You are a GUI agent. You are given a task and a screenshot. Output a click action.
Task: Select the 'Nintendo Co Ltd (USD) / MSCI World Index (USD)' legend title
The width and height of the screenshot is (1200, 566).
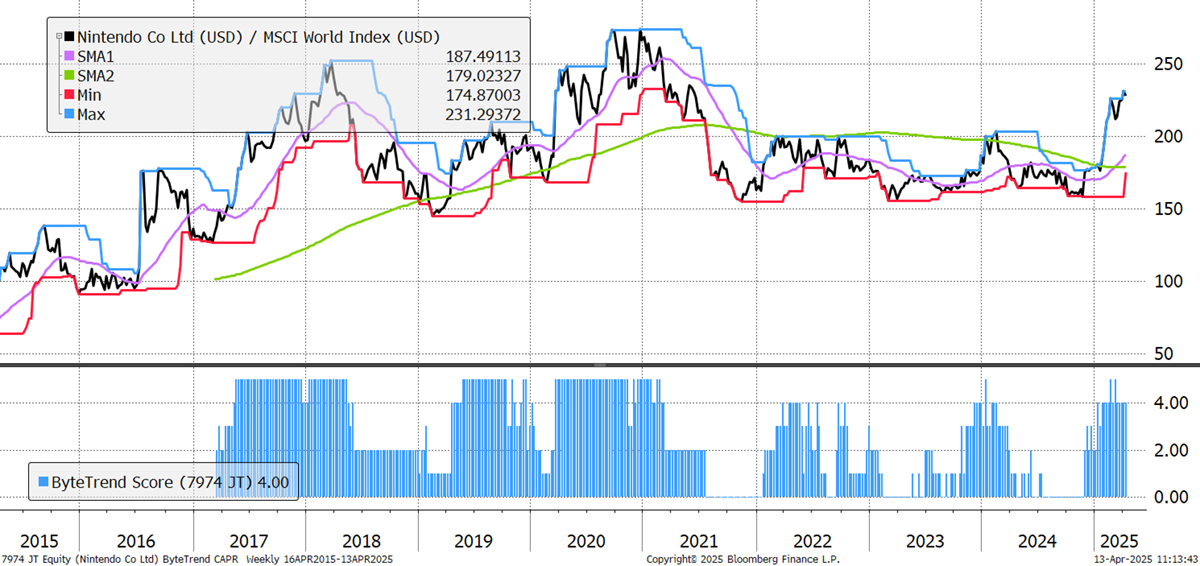point(259,38)
